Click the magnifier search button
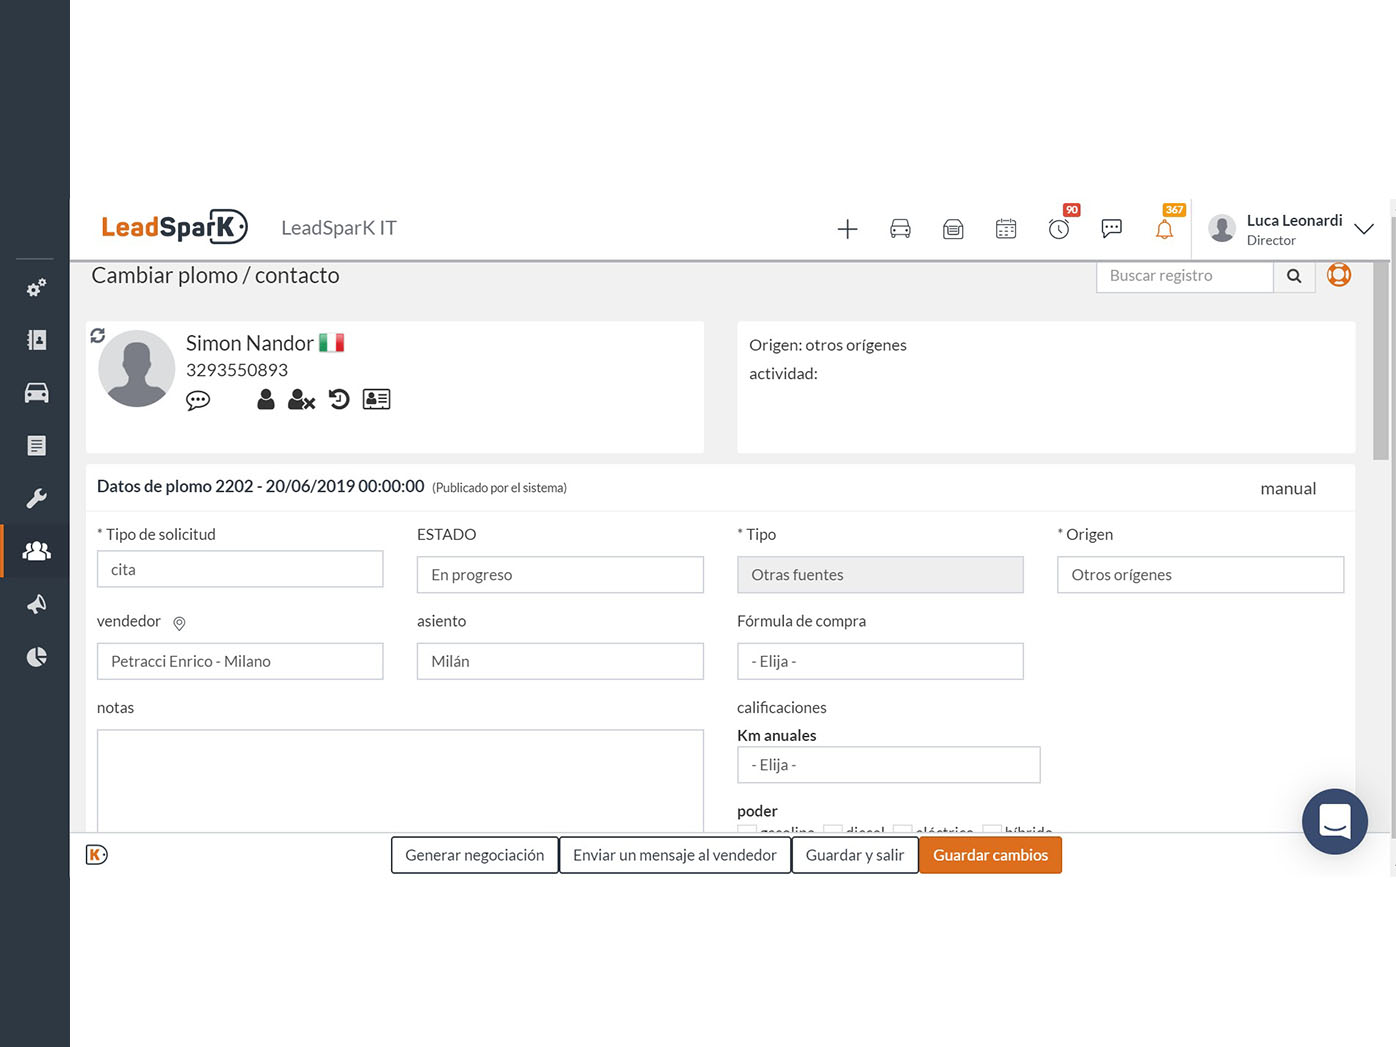This screenshot has width=1396, height=1047. [1294, 276]
